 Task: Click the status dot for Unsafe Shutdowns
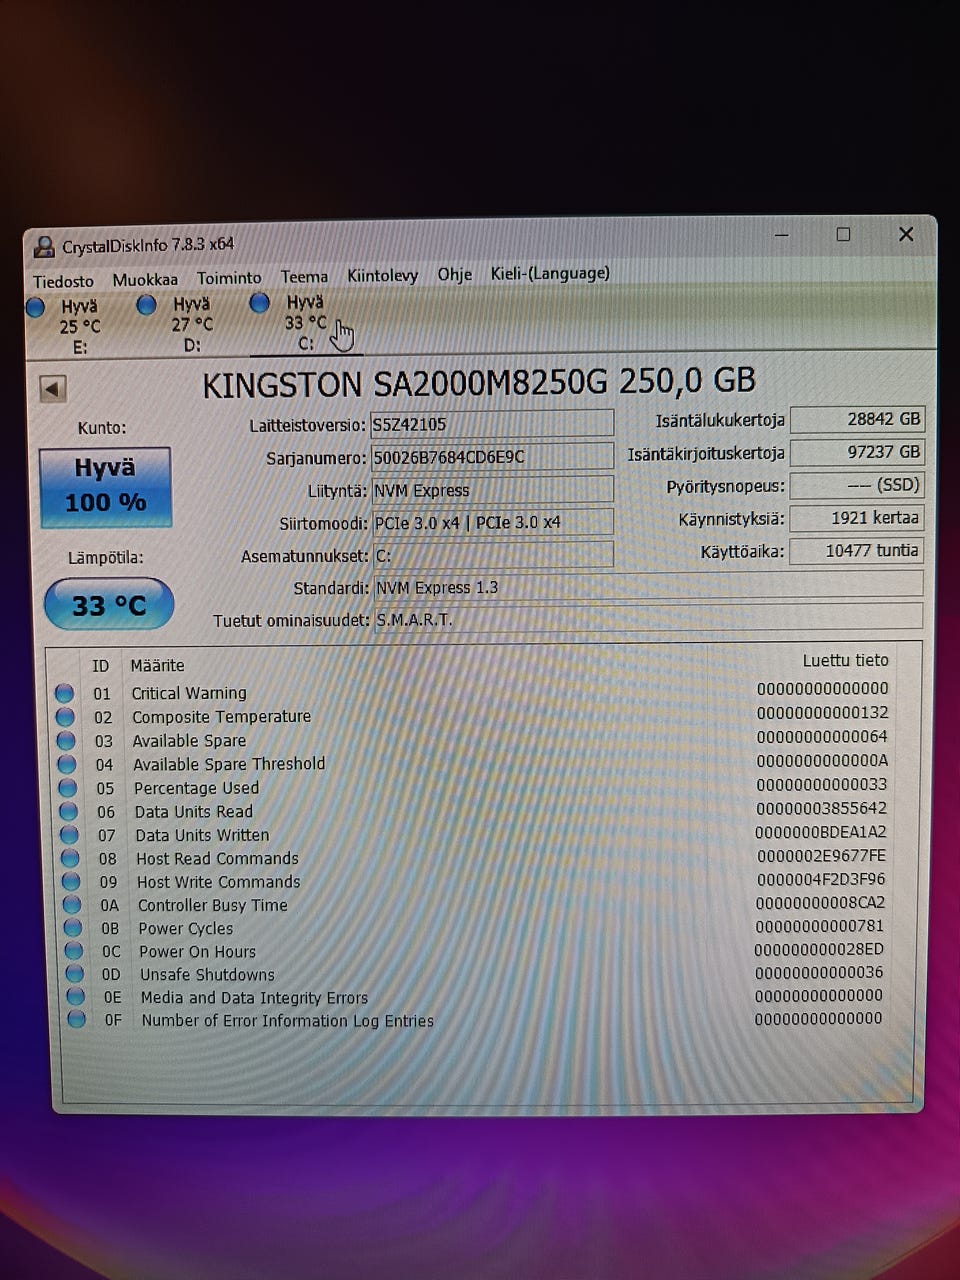[75, 974]
